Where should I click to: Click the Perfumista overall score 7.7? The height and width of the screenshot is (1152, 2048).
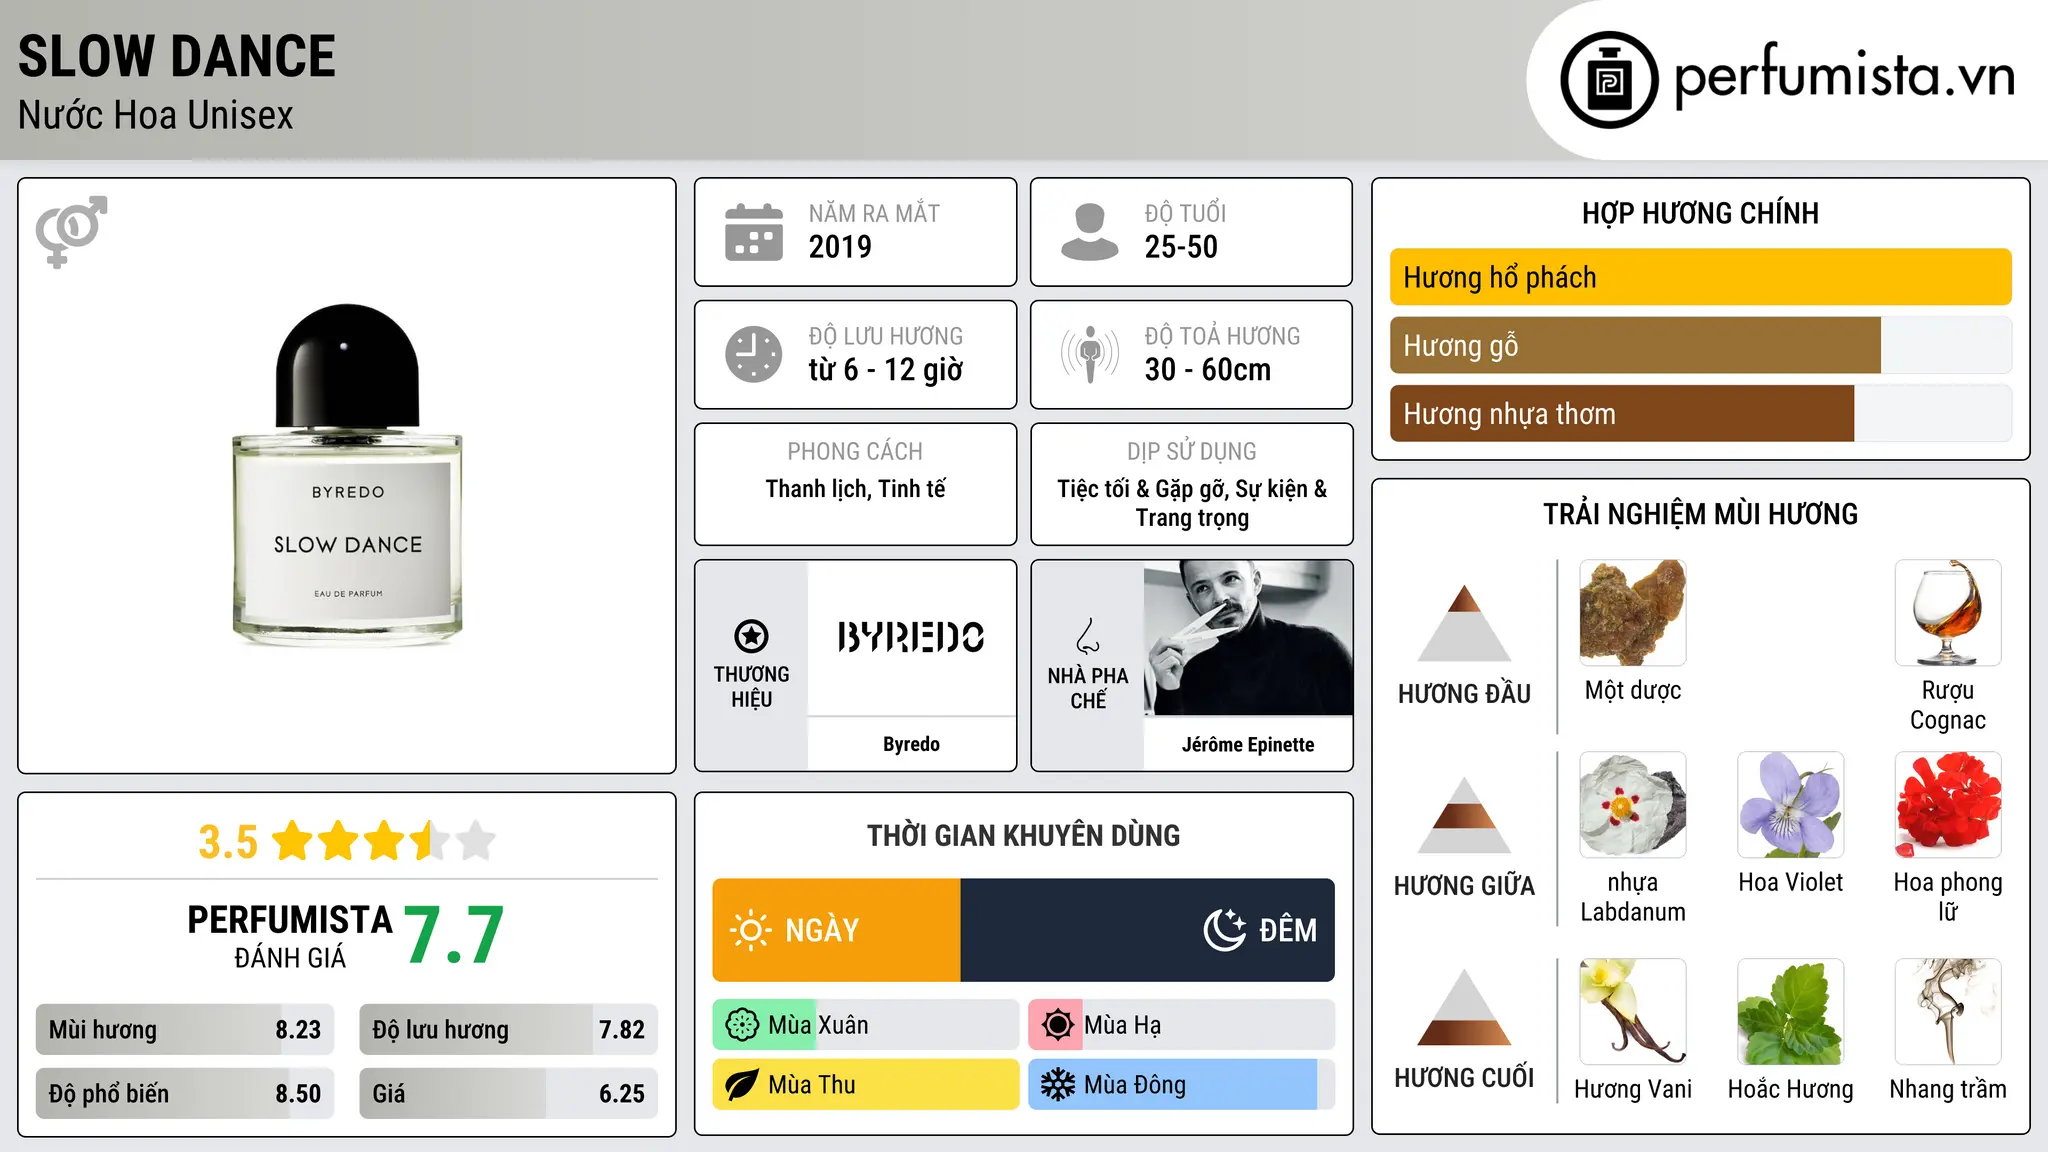[455, 935]
